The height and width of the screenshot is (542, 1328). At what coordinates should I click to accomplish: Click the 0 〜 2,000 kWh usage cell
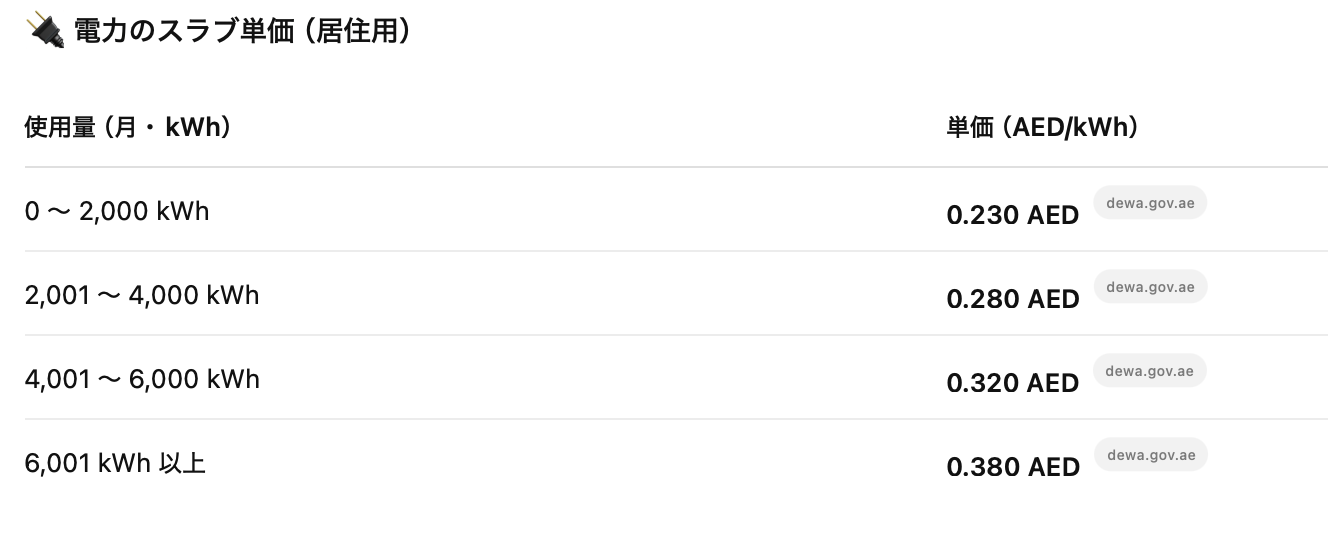(x=117, y=211)
